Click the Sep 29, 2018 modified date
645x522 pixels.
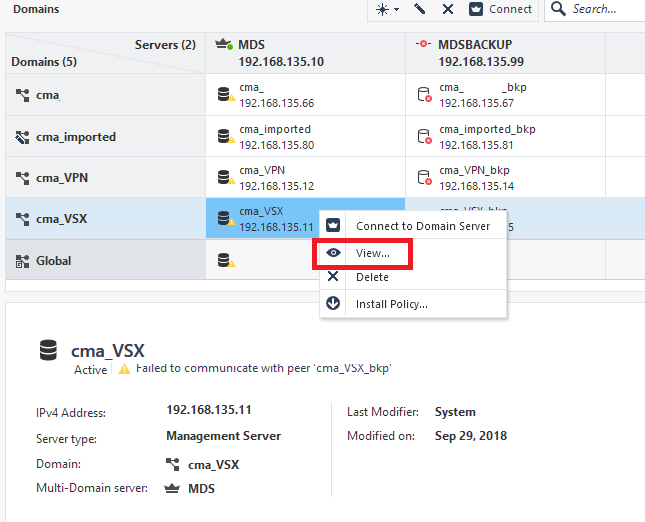click(x=471, y=436)
